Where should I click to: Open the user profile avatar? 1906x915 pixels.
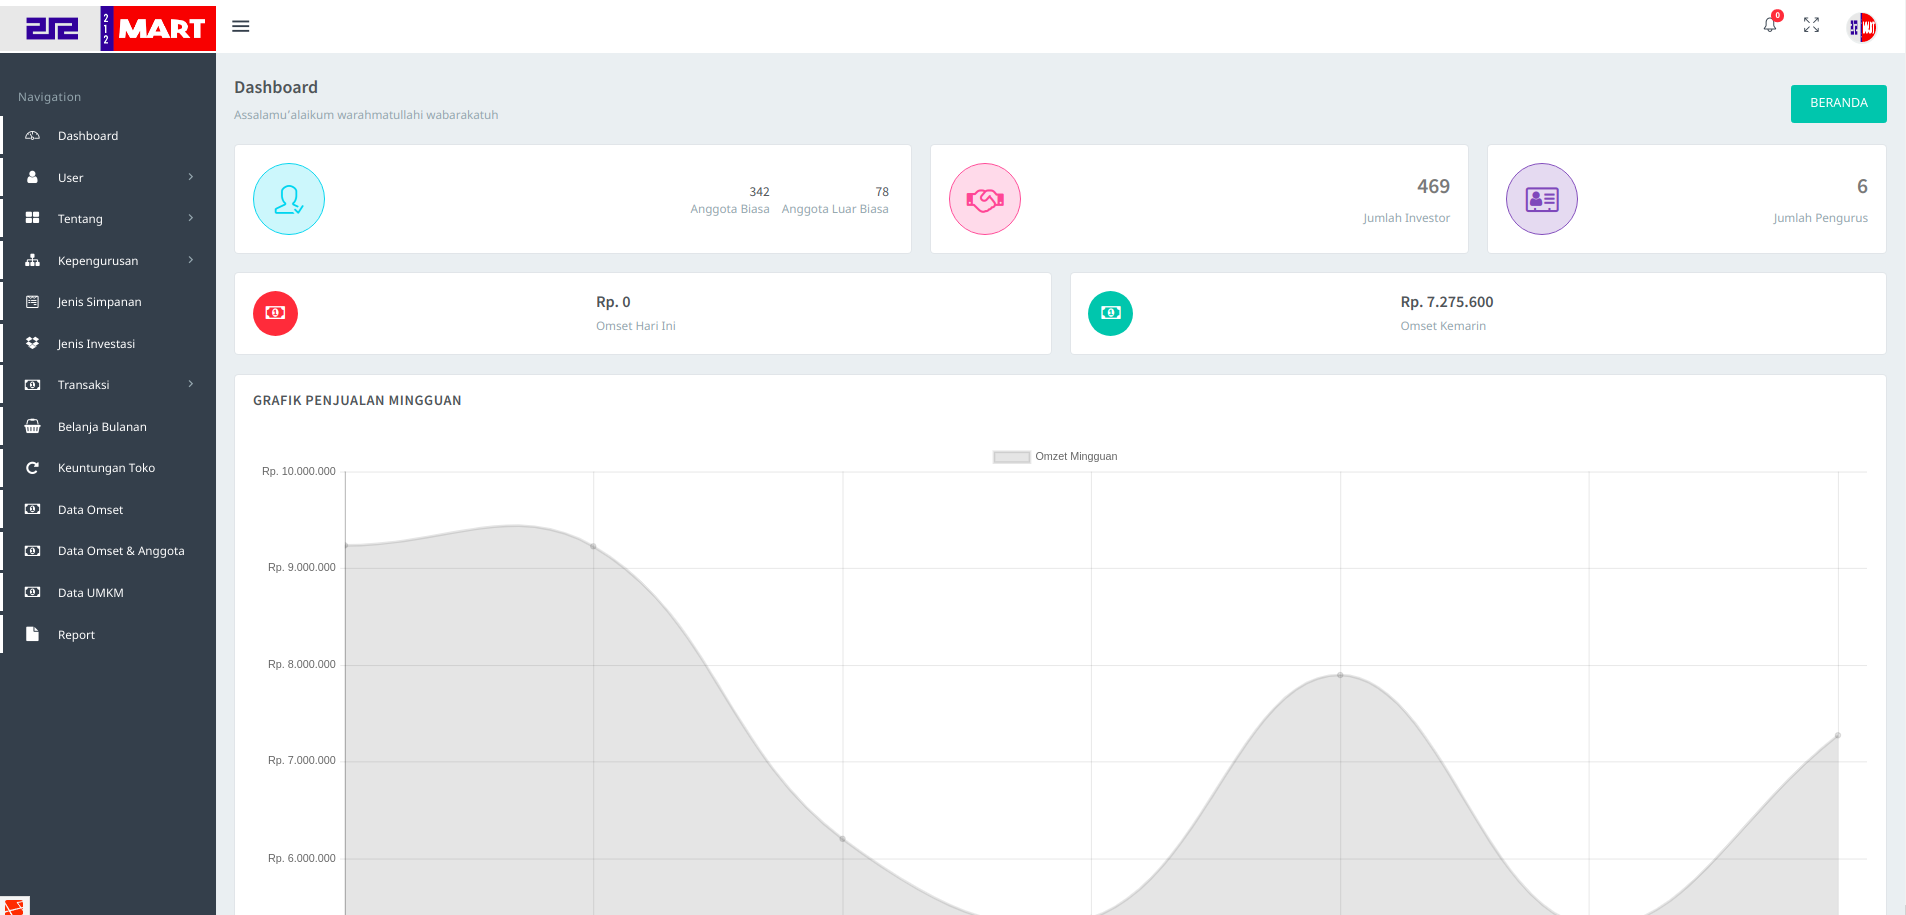click(x=1861, y=27)
